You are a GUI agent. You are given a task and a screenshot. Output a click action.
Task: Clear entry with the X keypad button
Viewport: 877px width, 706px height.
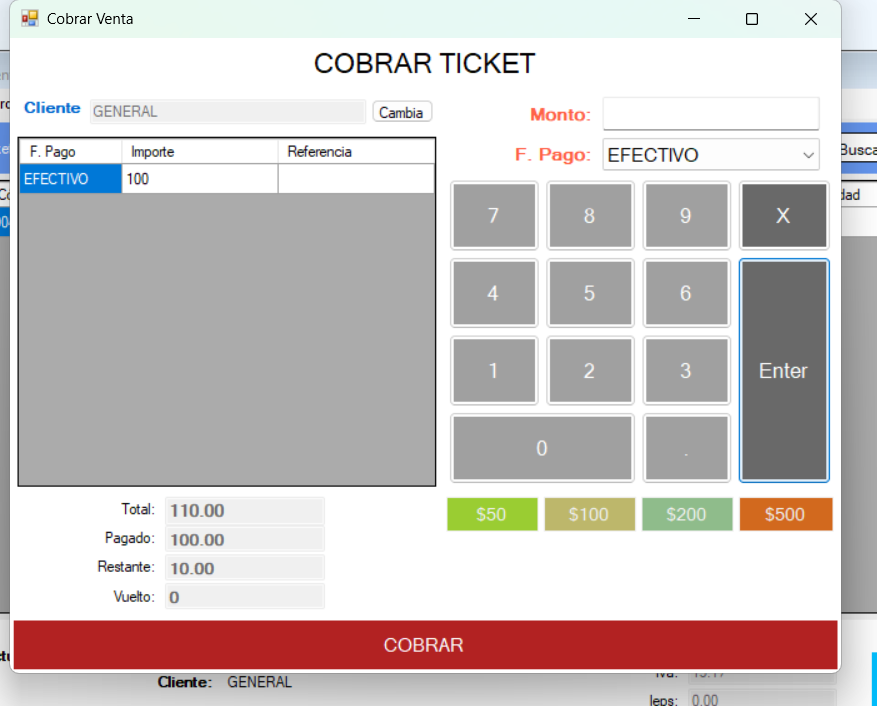tap(783, 216)
